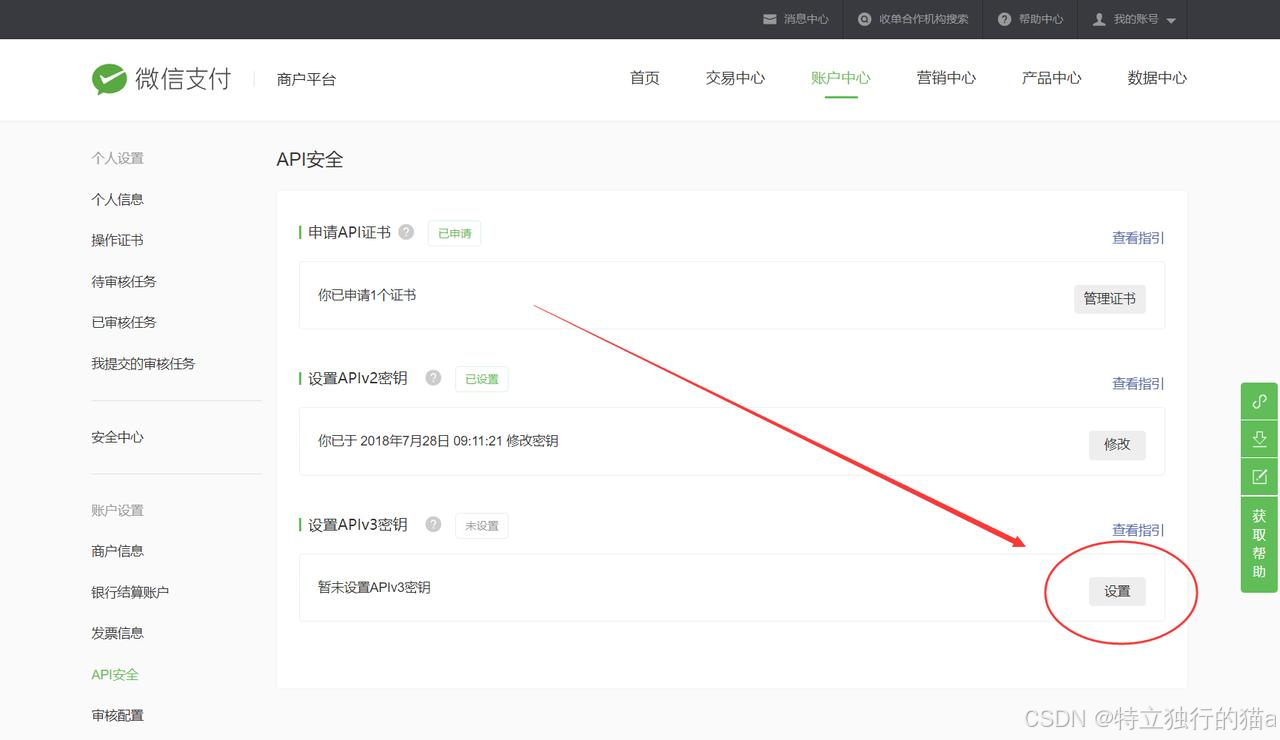Open 银行结算账户 in the sidebar

coord(130,592)
